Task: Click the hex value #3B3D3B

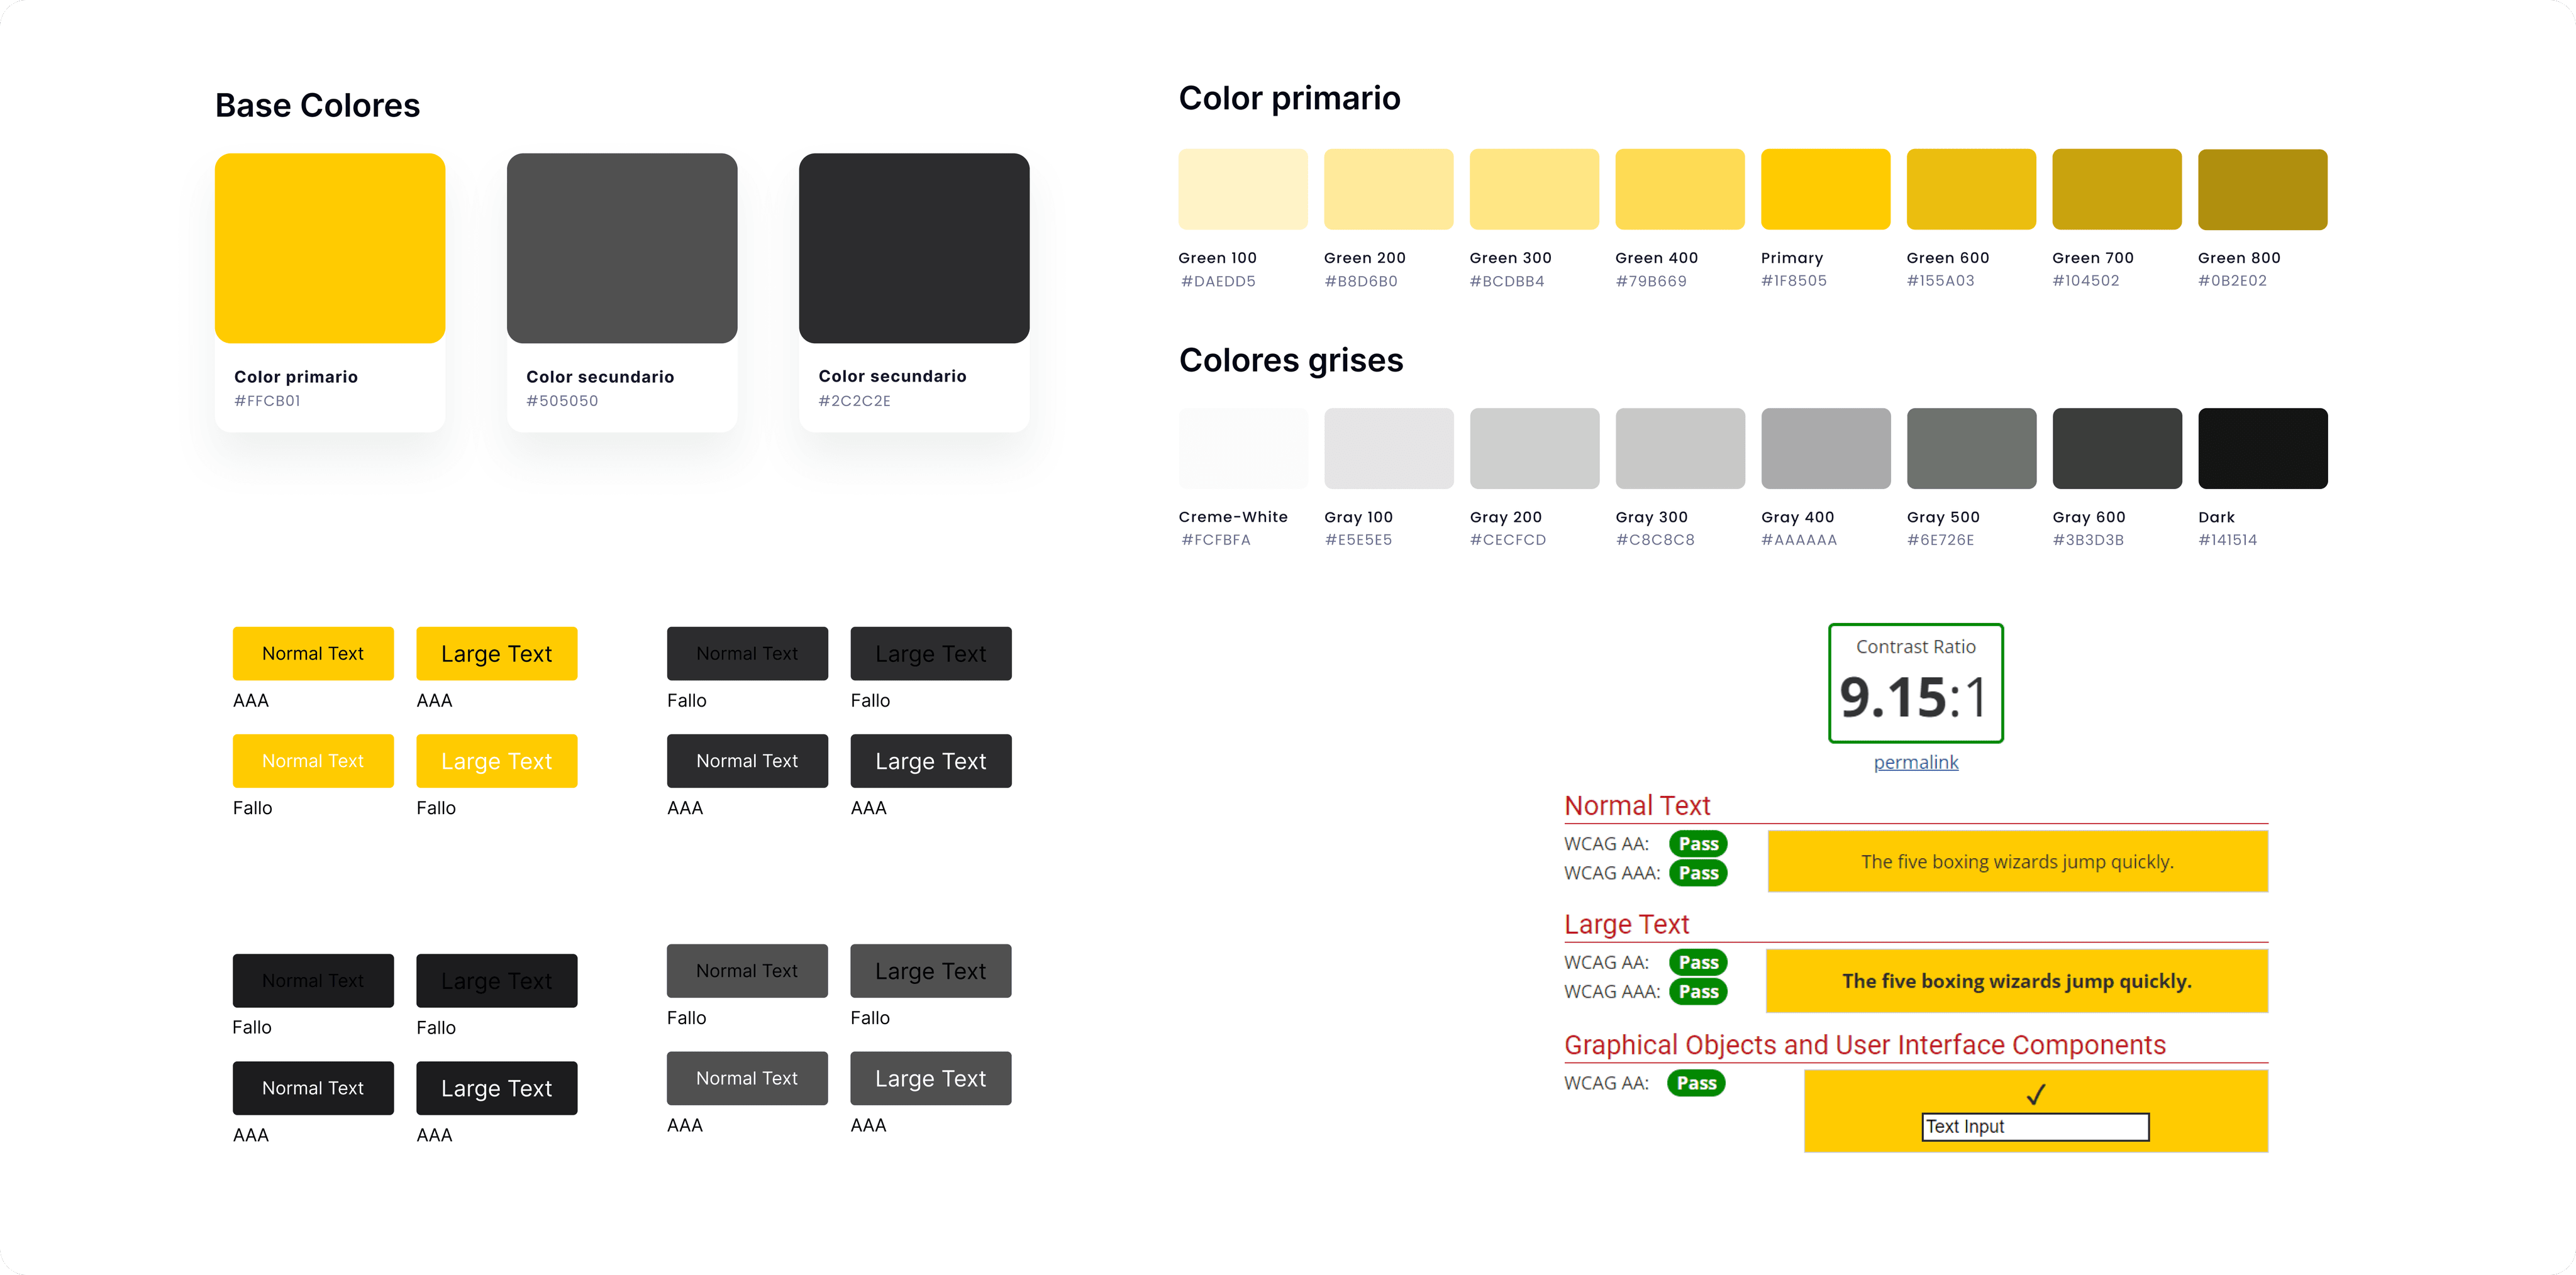Action: [2088, 540]
